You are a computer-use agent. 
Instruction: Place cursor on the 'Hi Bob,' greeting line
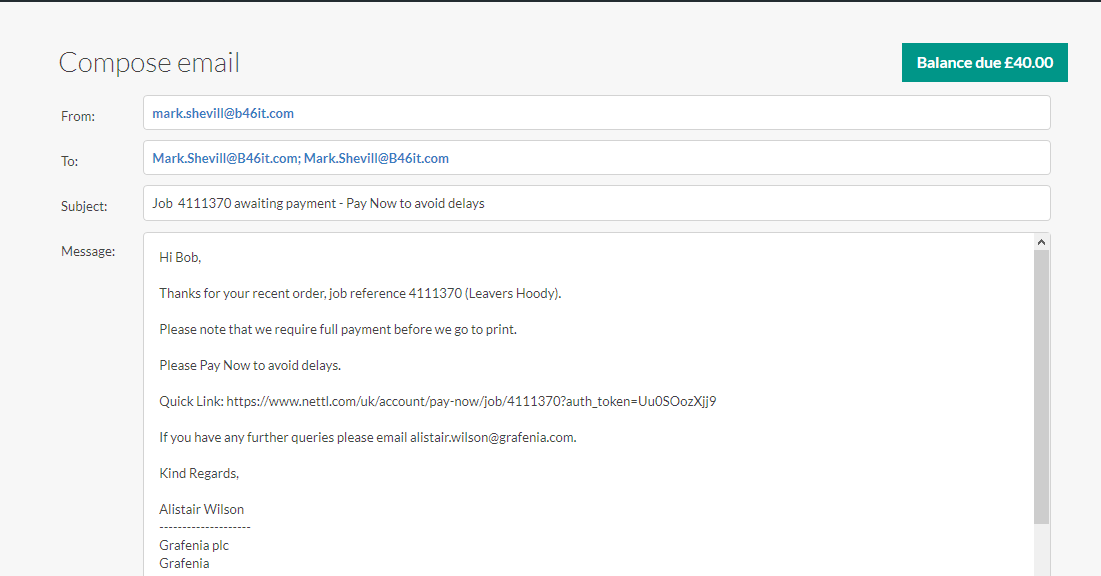click(x=180, y=257)
